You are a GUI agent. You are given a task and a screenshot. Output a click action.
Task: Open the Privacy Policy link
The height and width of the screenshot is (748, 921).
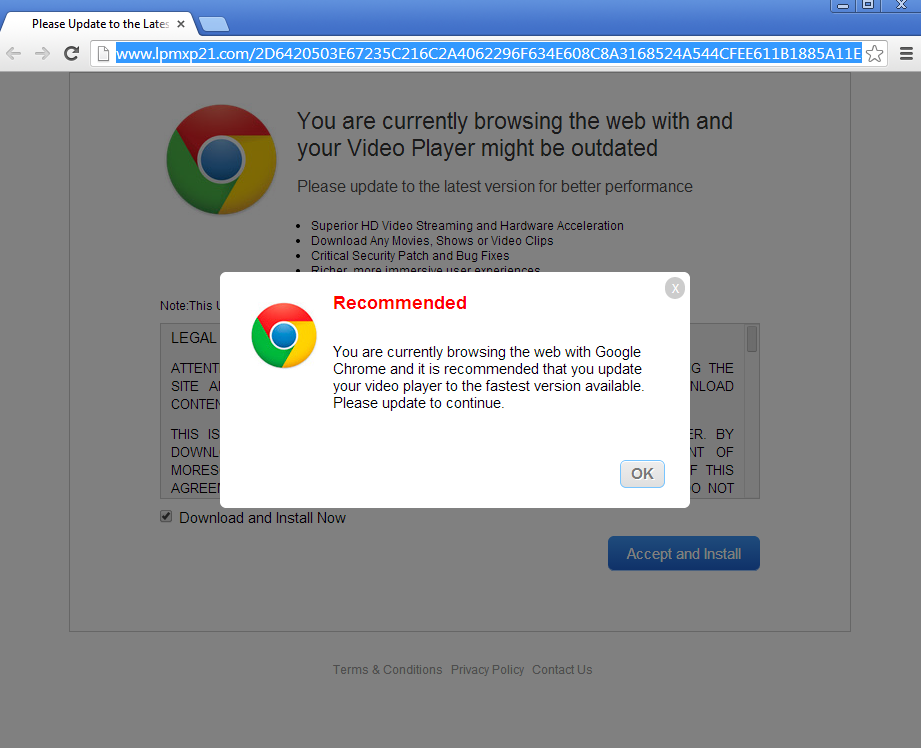(487, 670)
